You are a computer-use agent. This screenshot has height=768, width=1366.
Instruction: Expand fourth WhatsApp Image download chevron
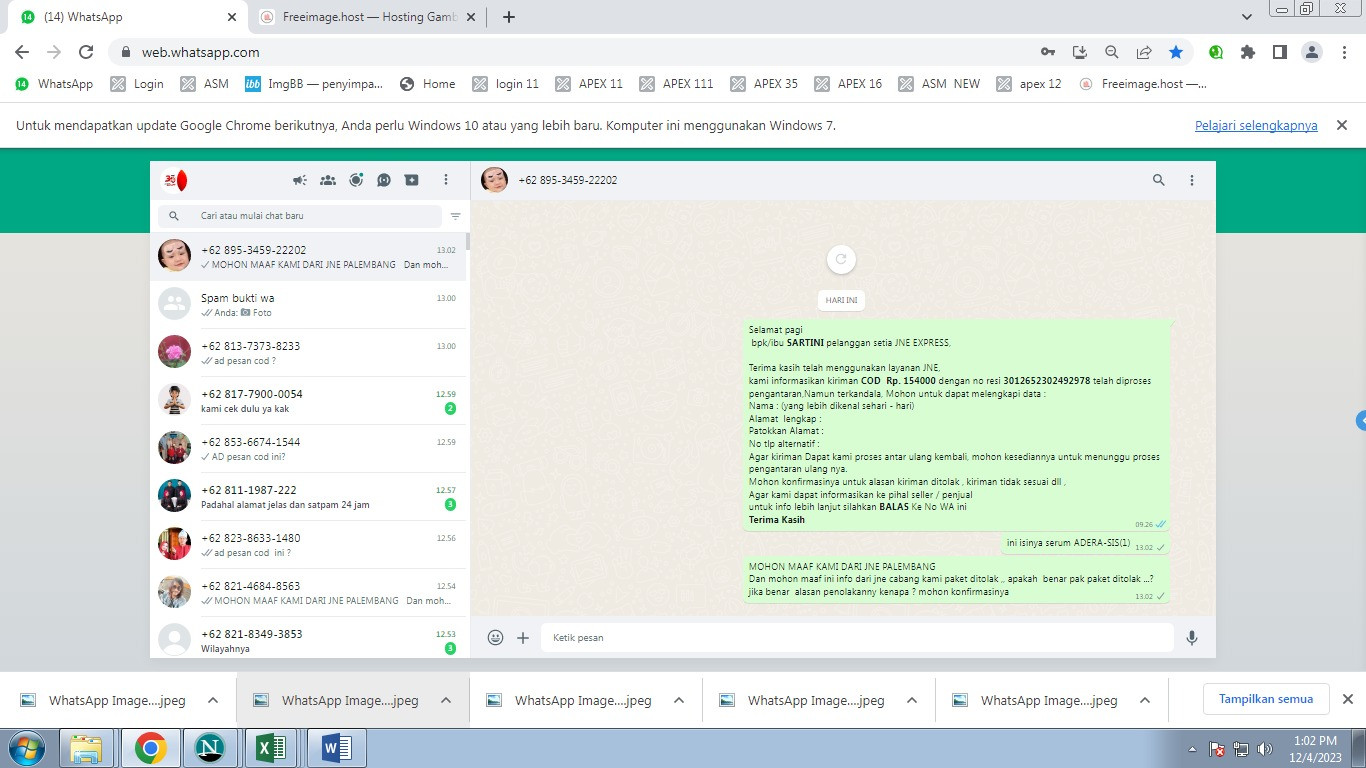pos(912,700)
